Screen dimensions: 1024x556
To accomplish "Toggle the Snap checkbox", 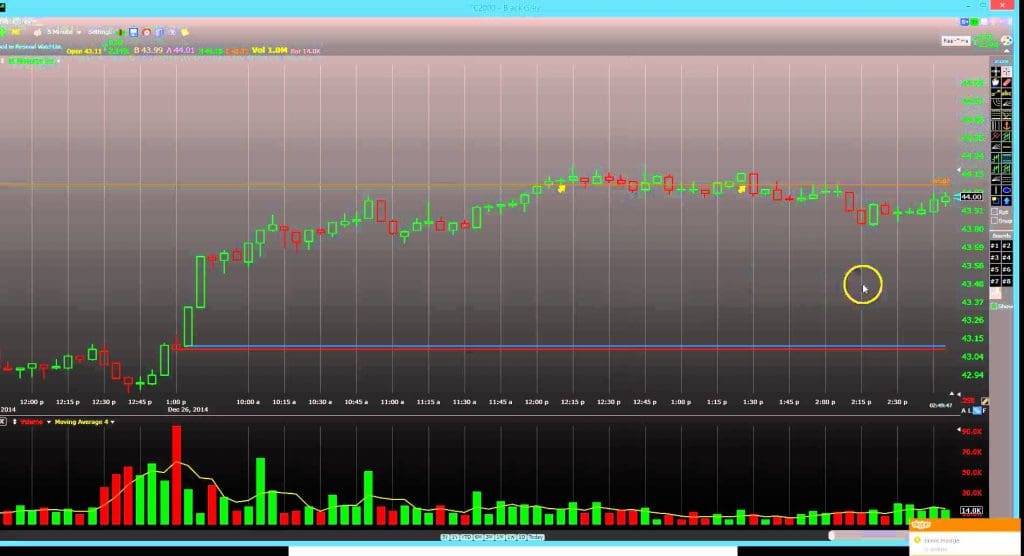I will tap(994, 221).
